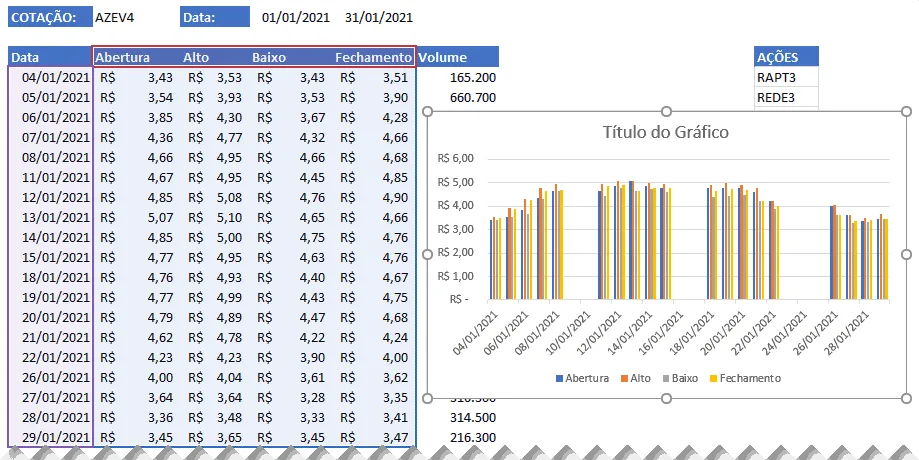Select the Fechamento column header
The height and width of the screenshot is (460, 919).
(x=373, y=57)
